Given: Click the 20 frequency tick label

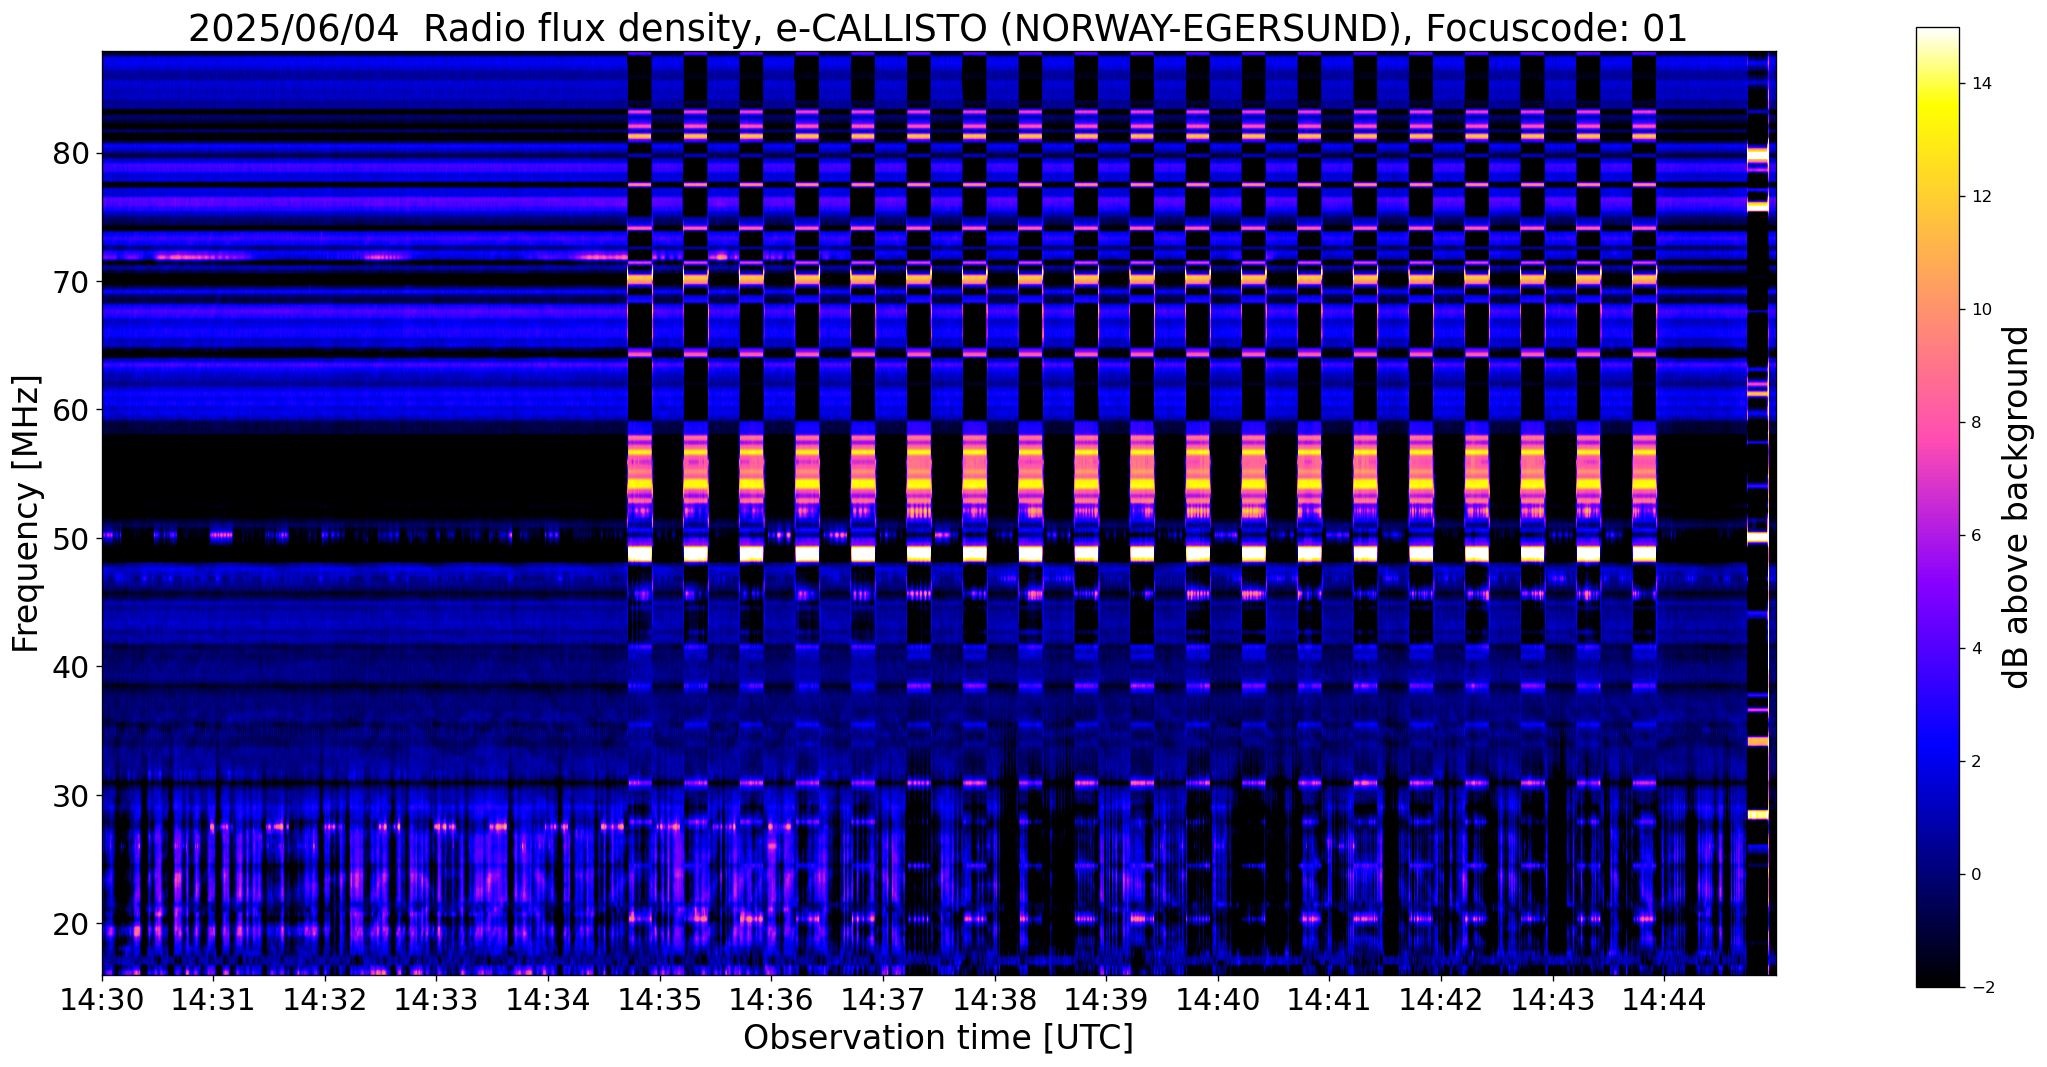Looking at the screenshot, I should click(71, 923).
